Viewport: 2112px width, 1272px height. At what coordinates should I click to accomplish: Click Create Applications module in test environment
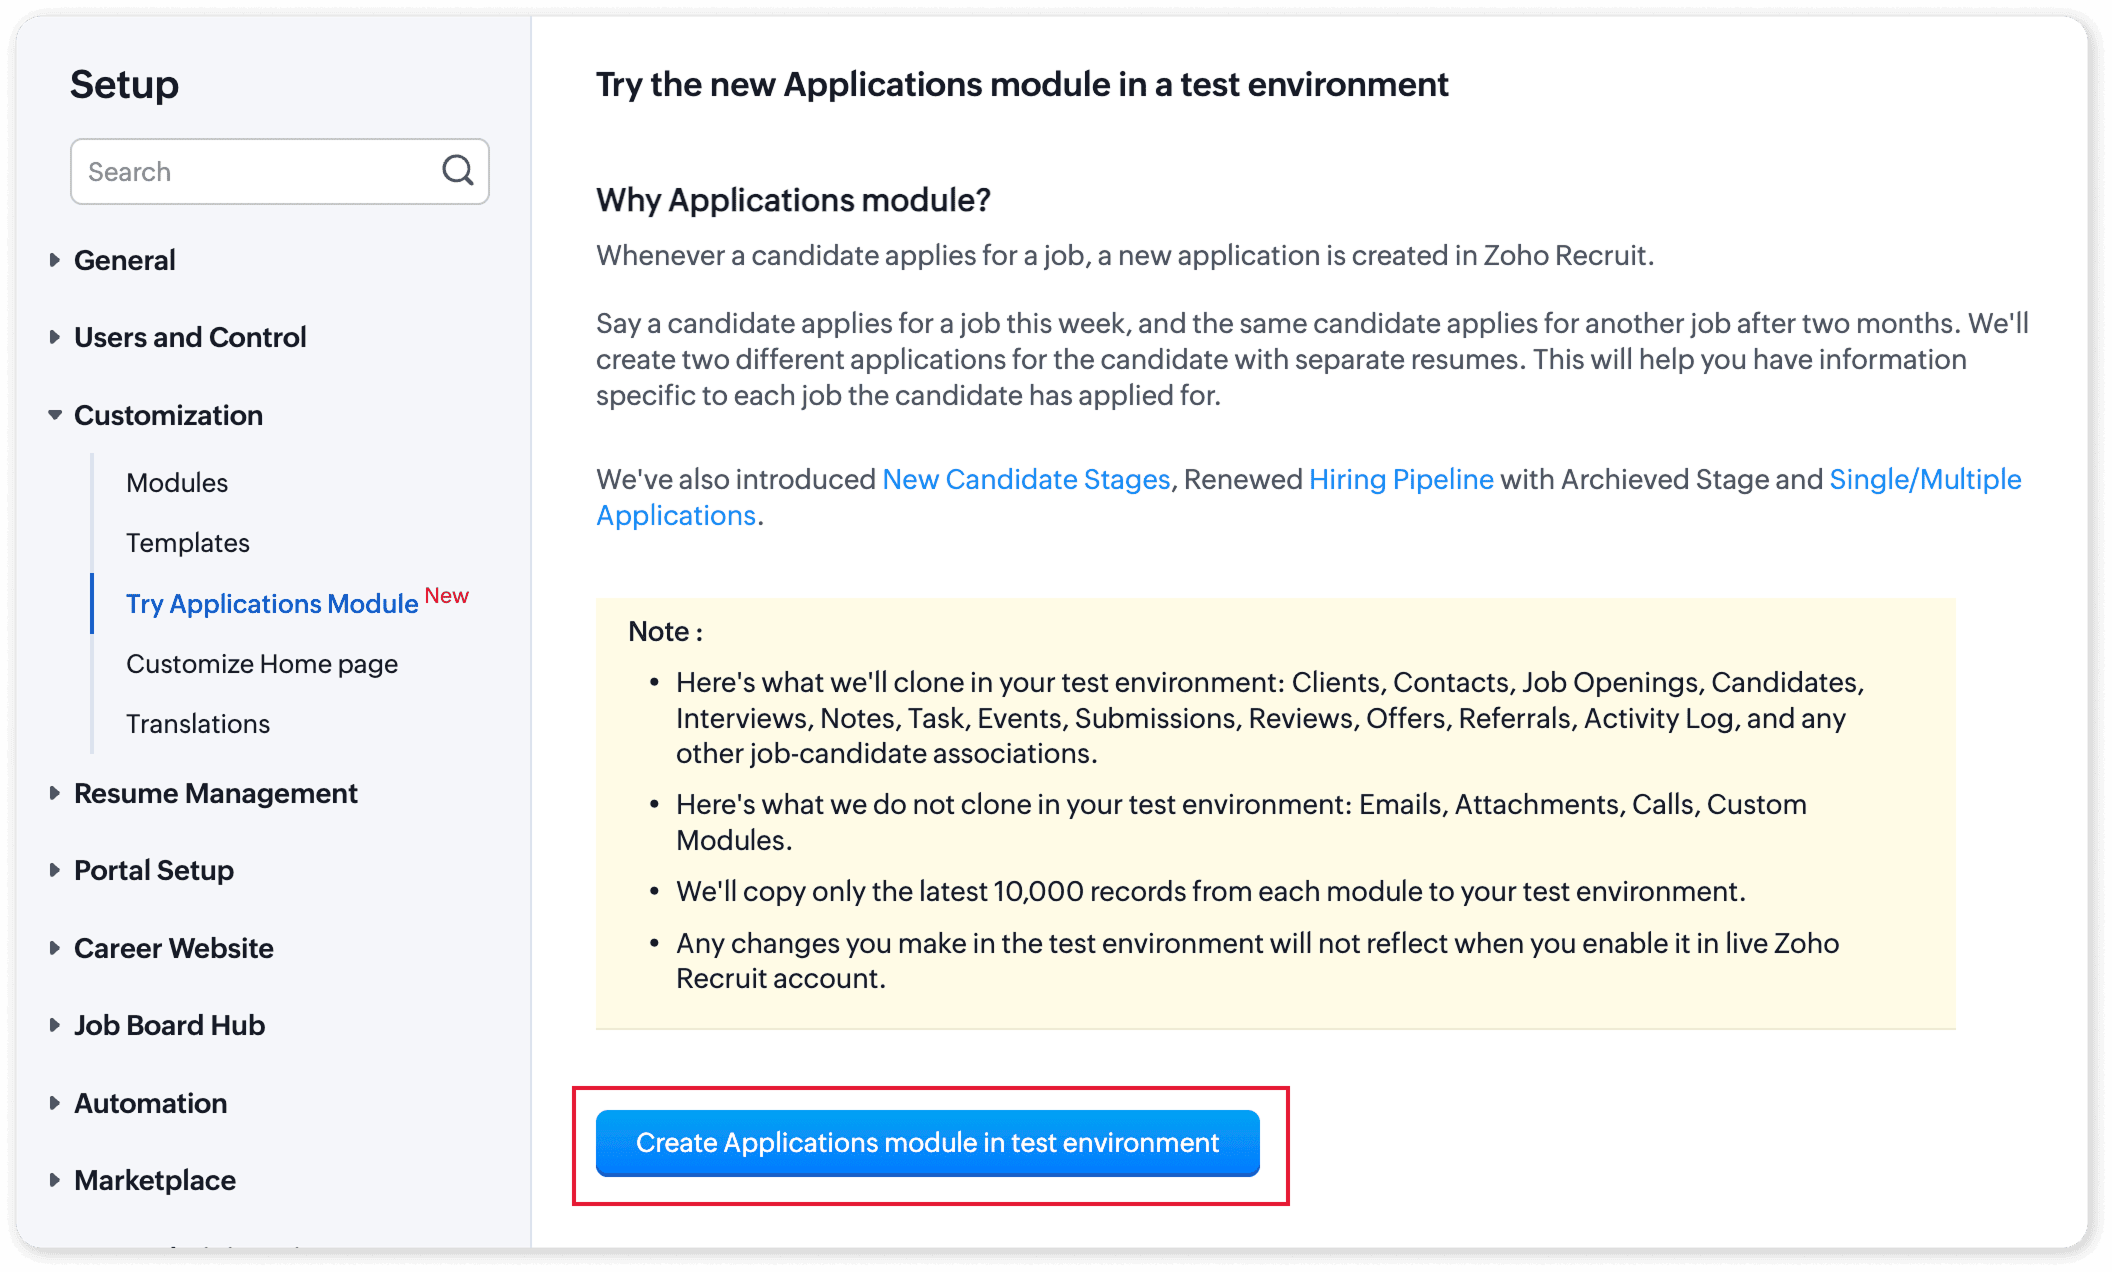[927, 1143]
